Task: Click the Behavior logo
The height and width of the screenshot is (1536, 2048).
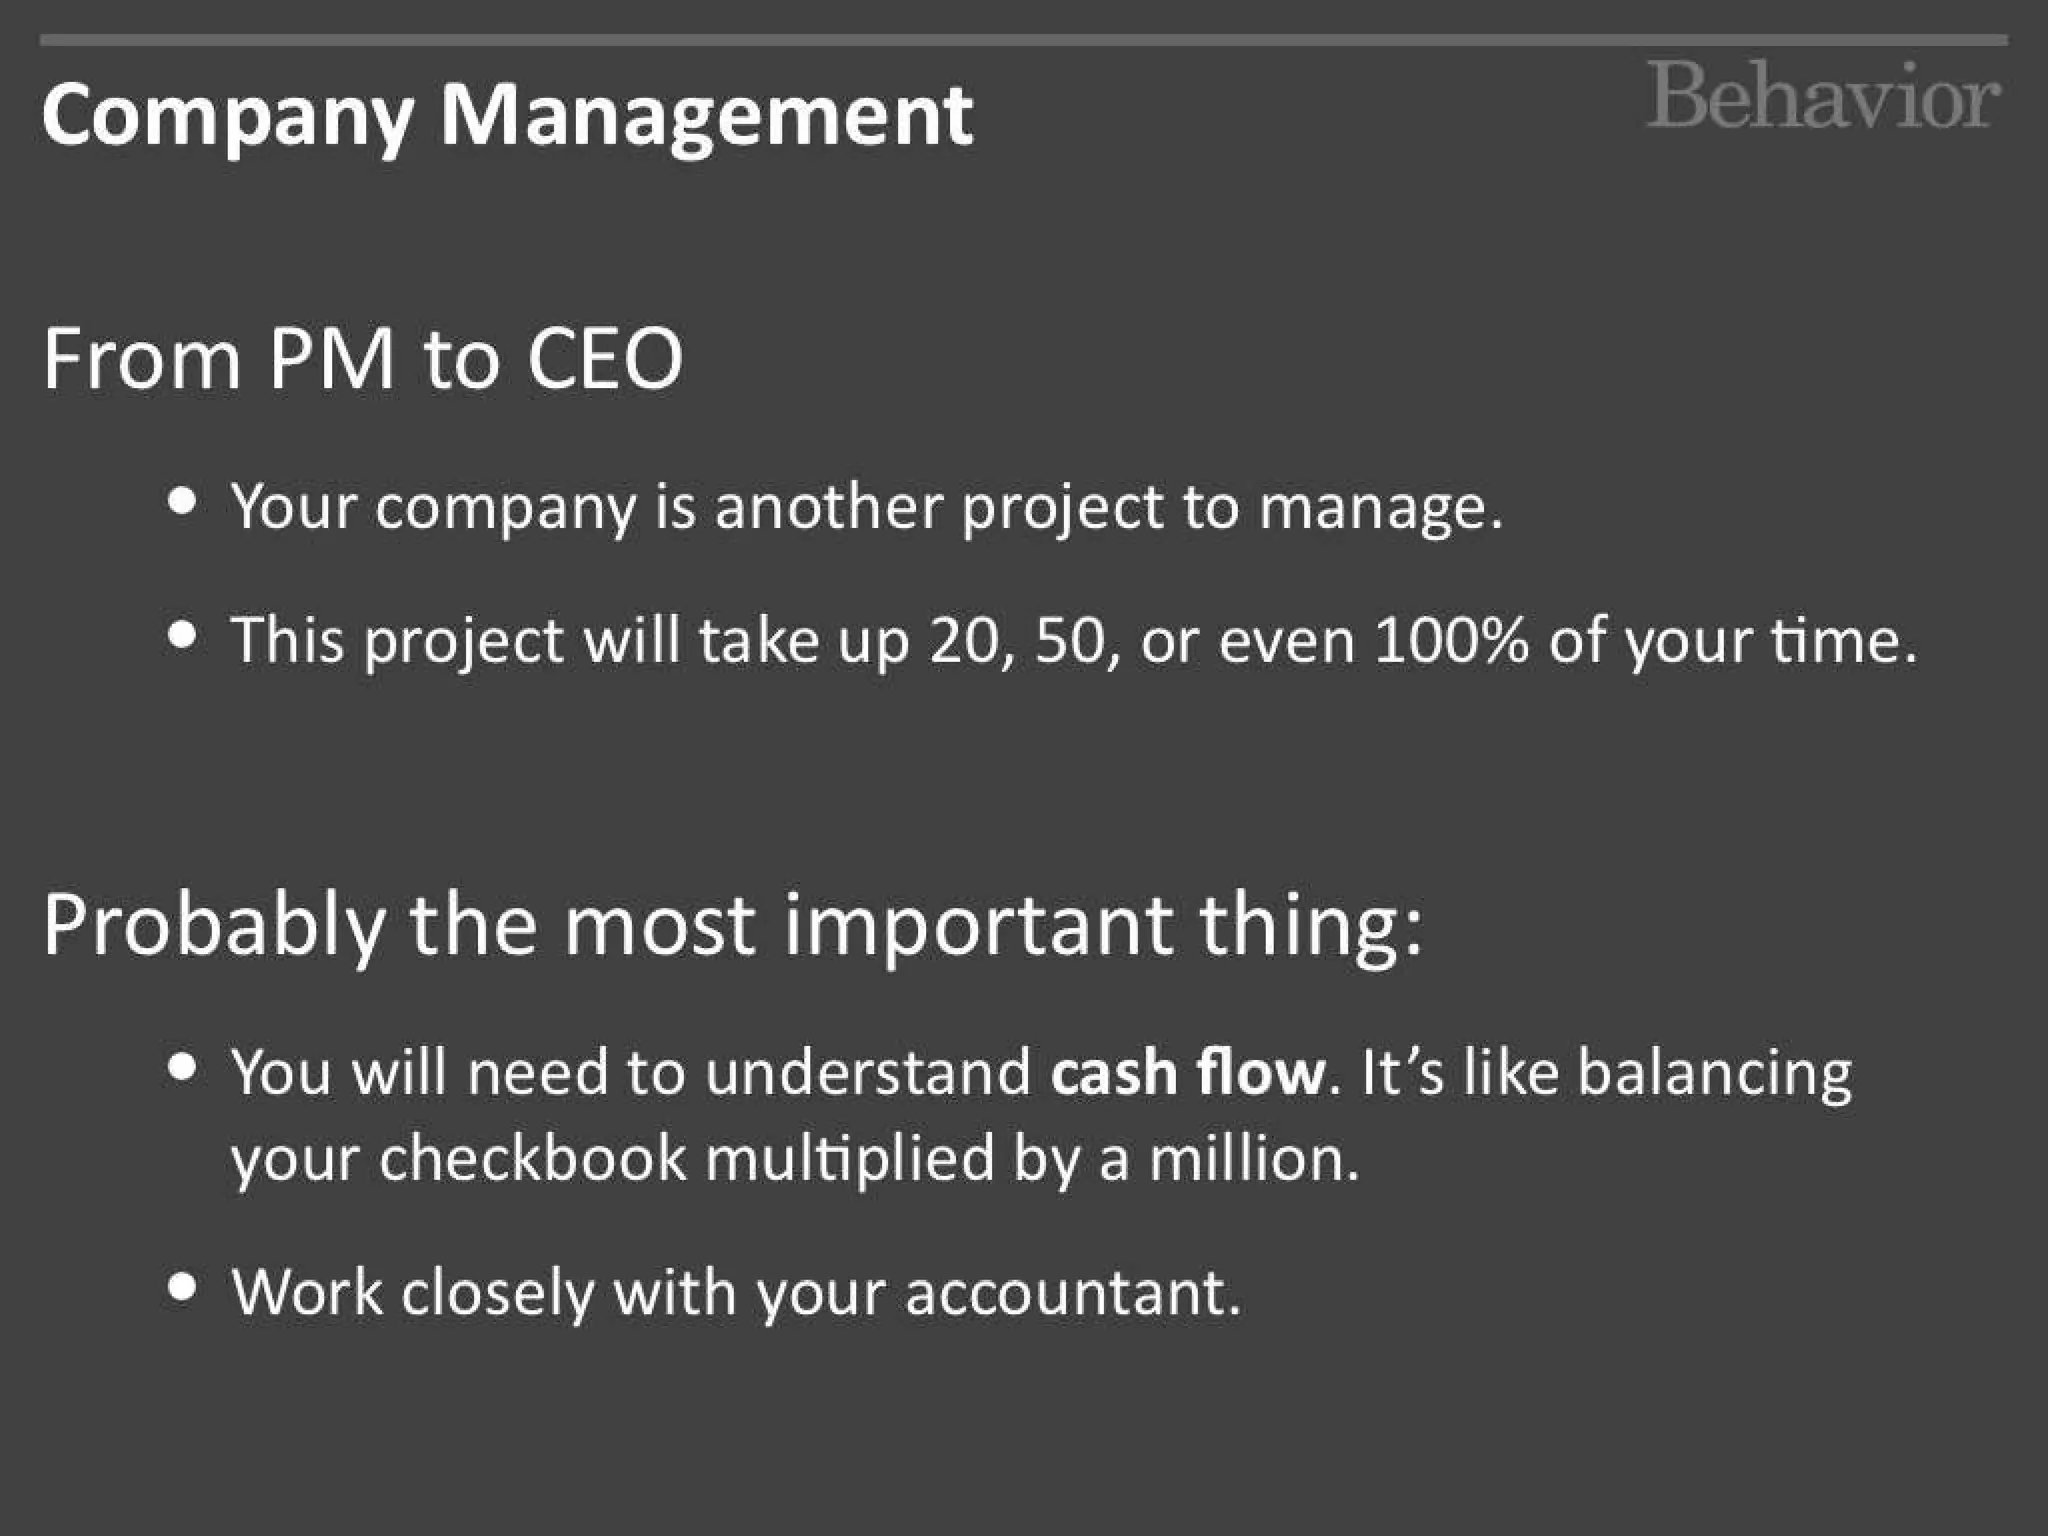Action: 1822,97
